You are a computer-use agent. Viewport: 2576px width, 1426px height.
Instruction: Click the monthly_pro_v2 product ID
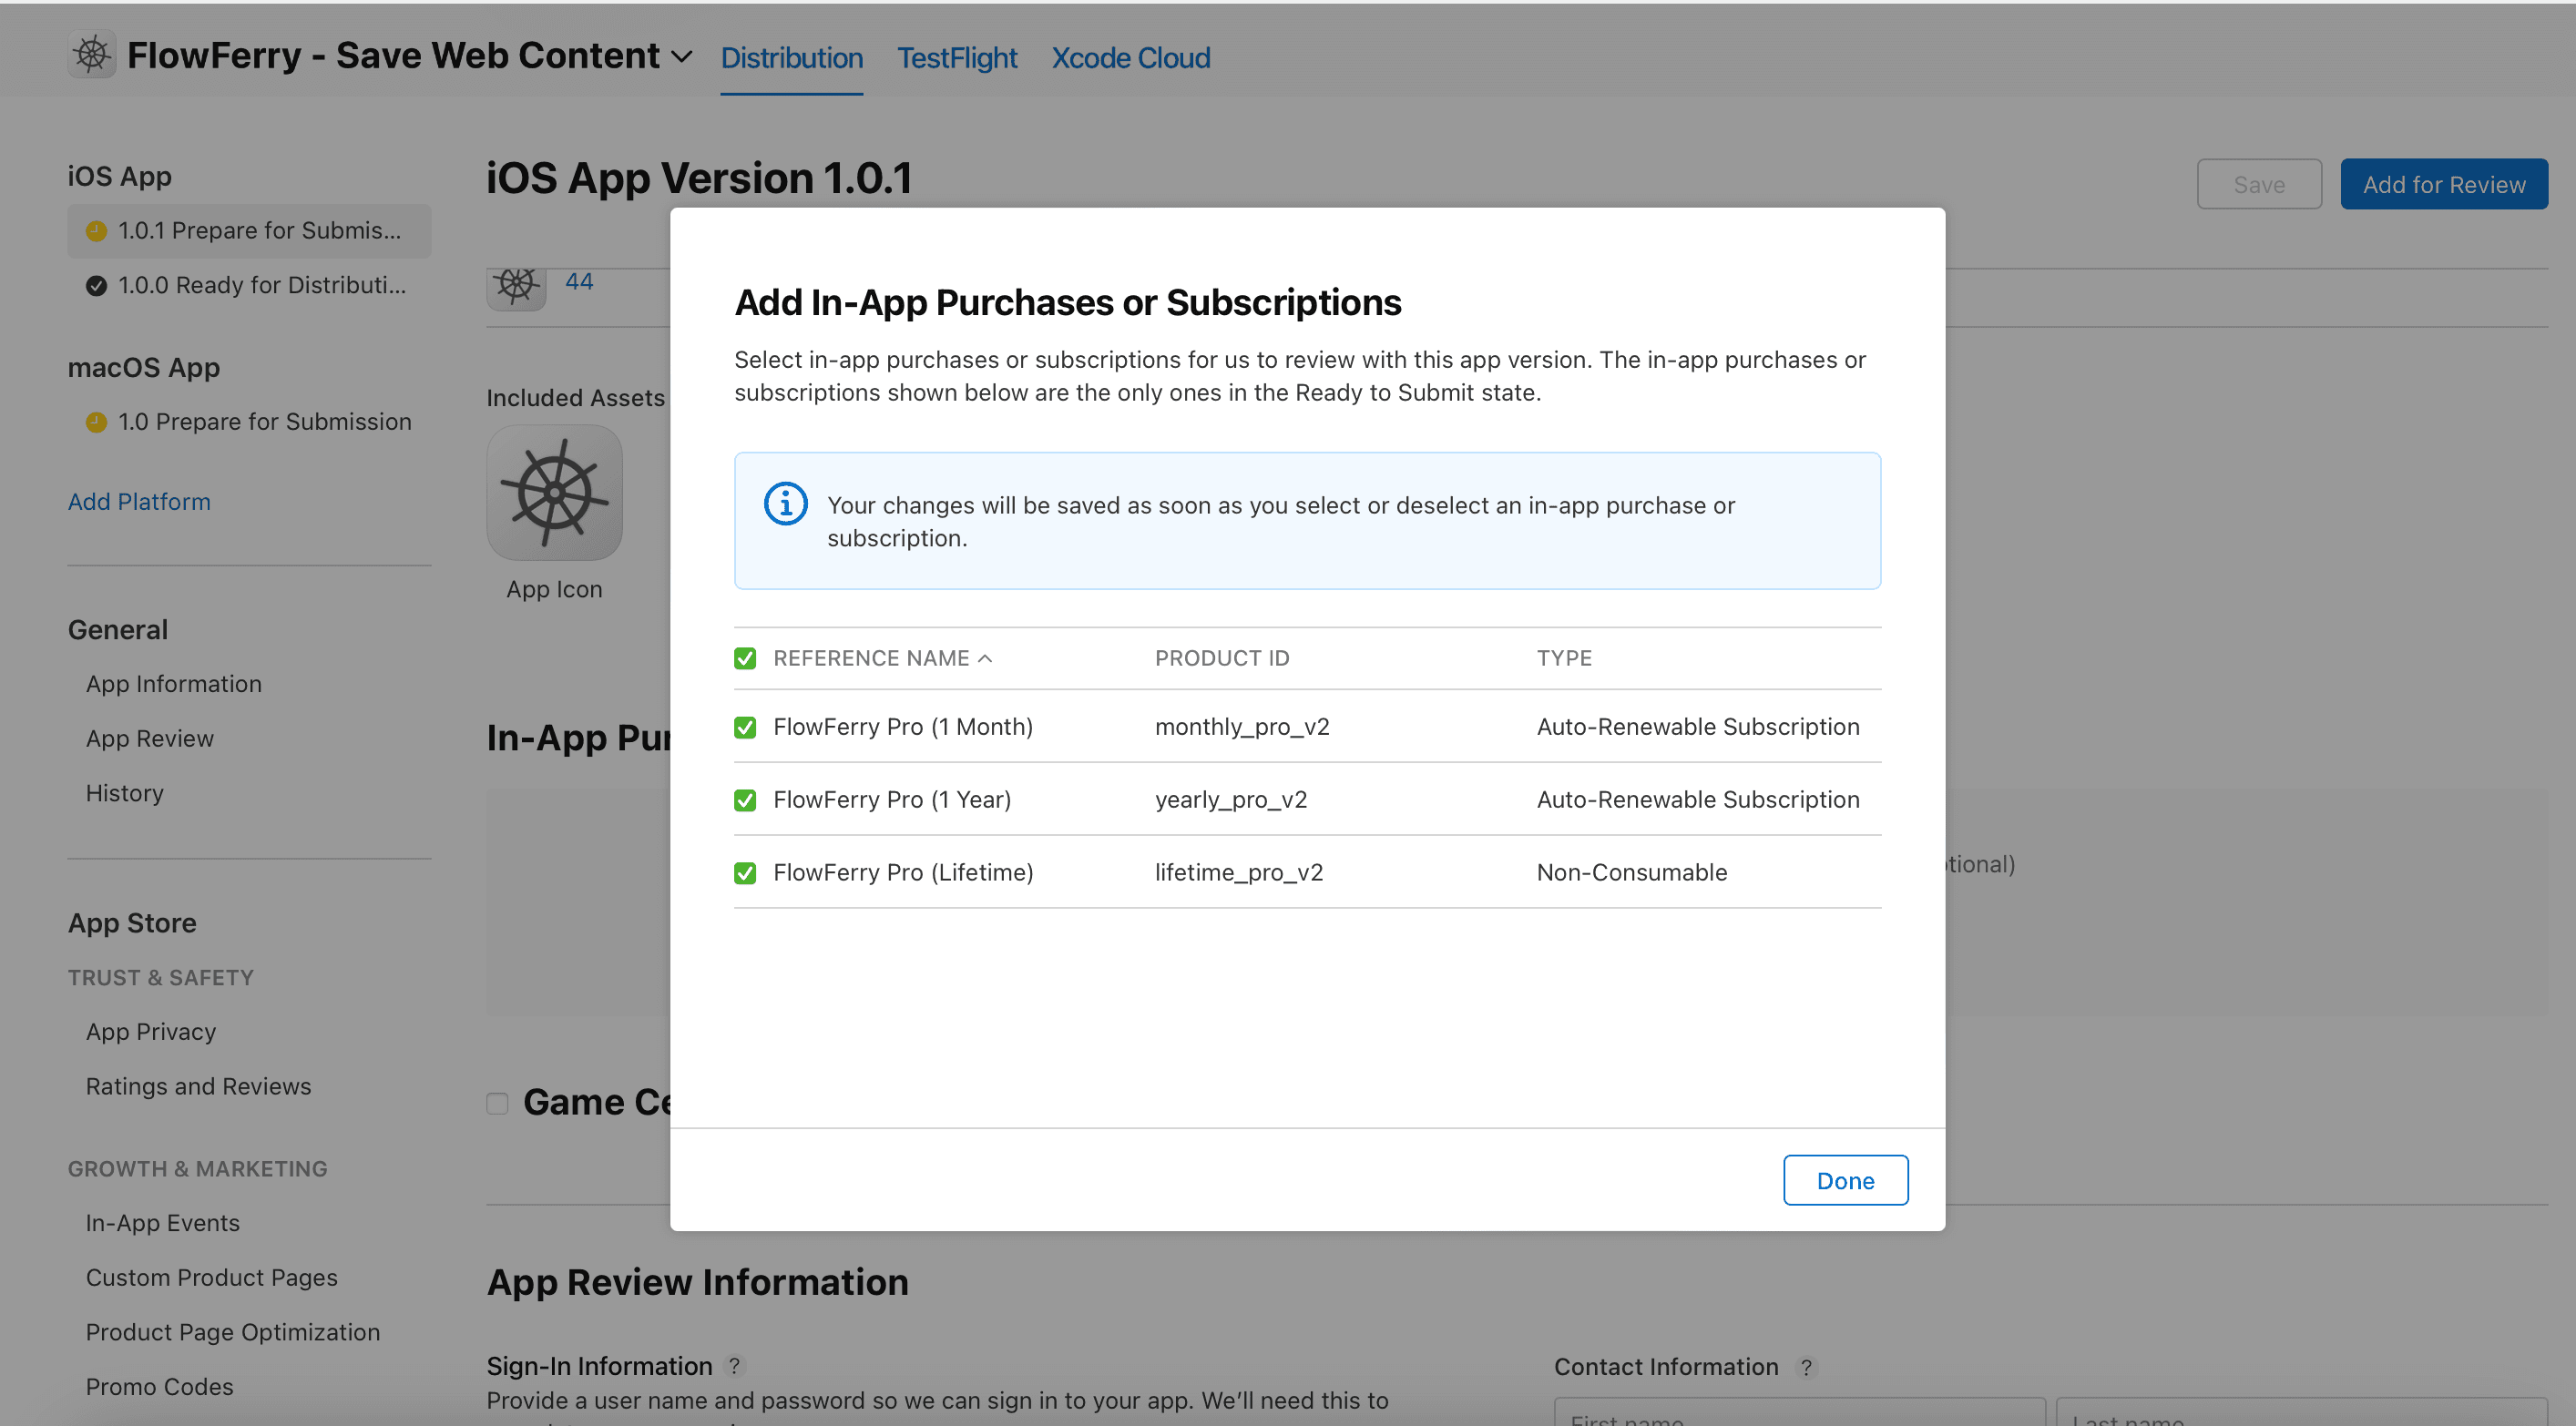[1242, 727]
